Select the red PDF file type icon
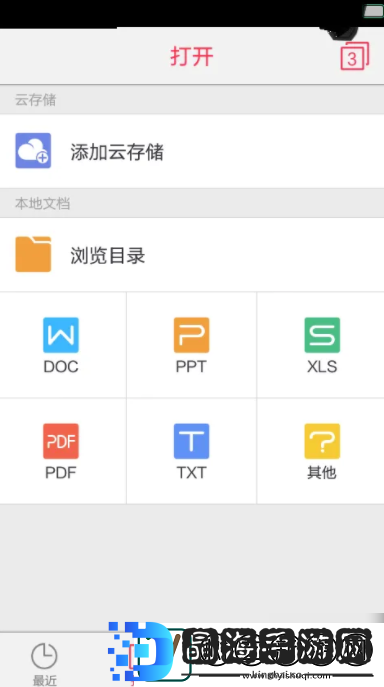 [x=61, y=441]
